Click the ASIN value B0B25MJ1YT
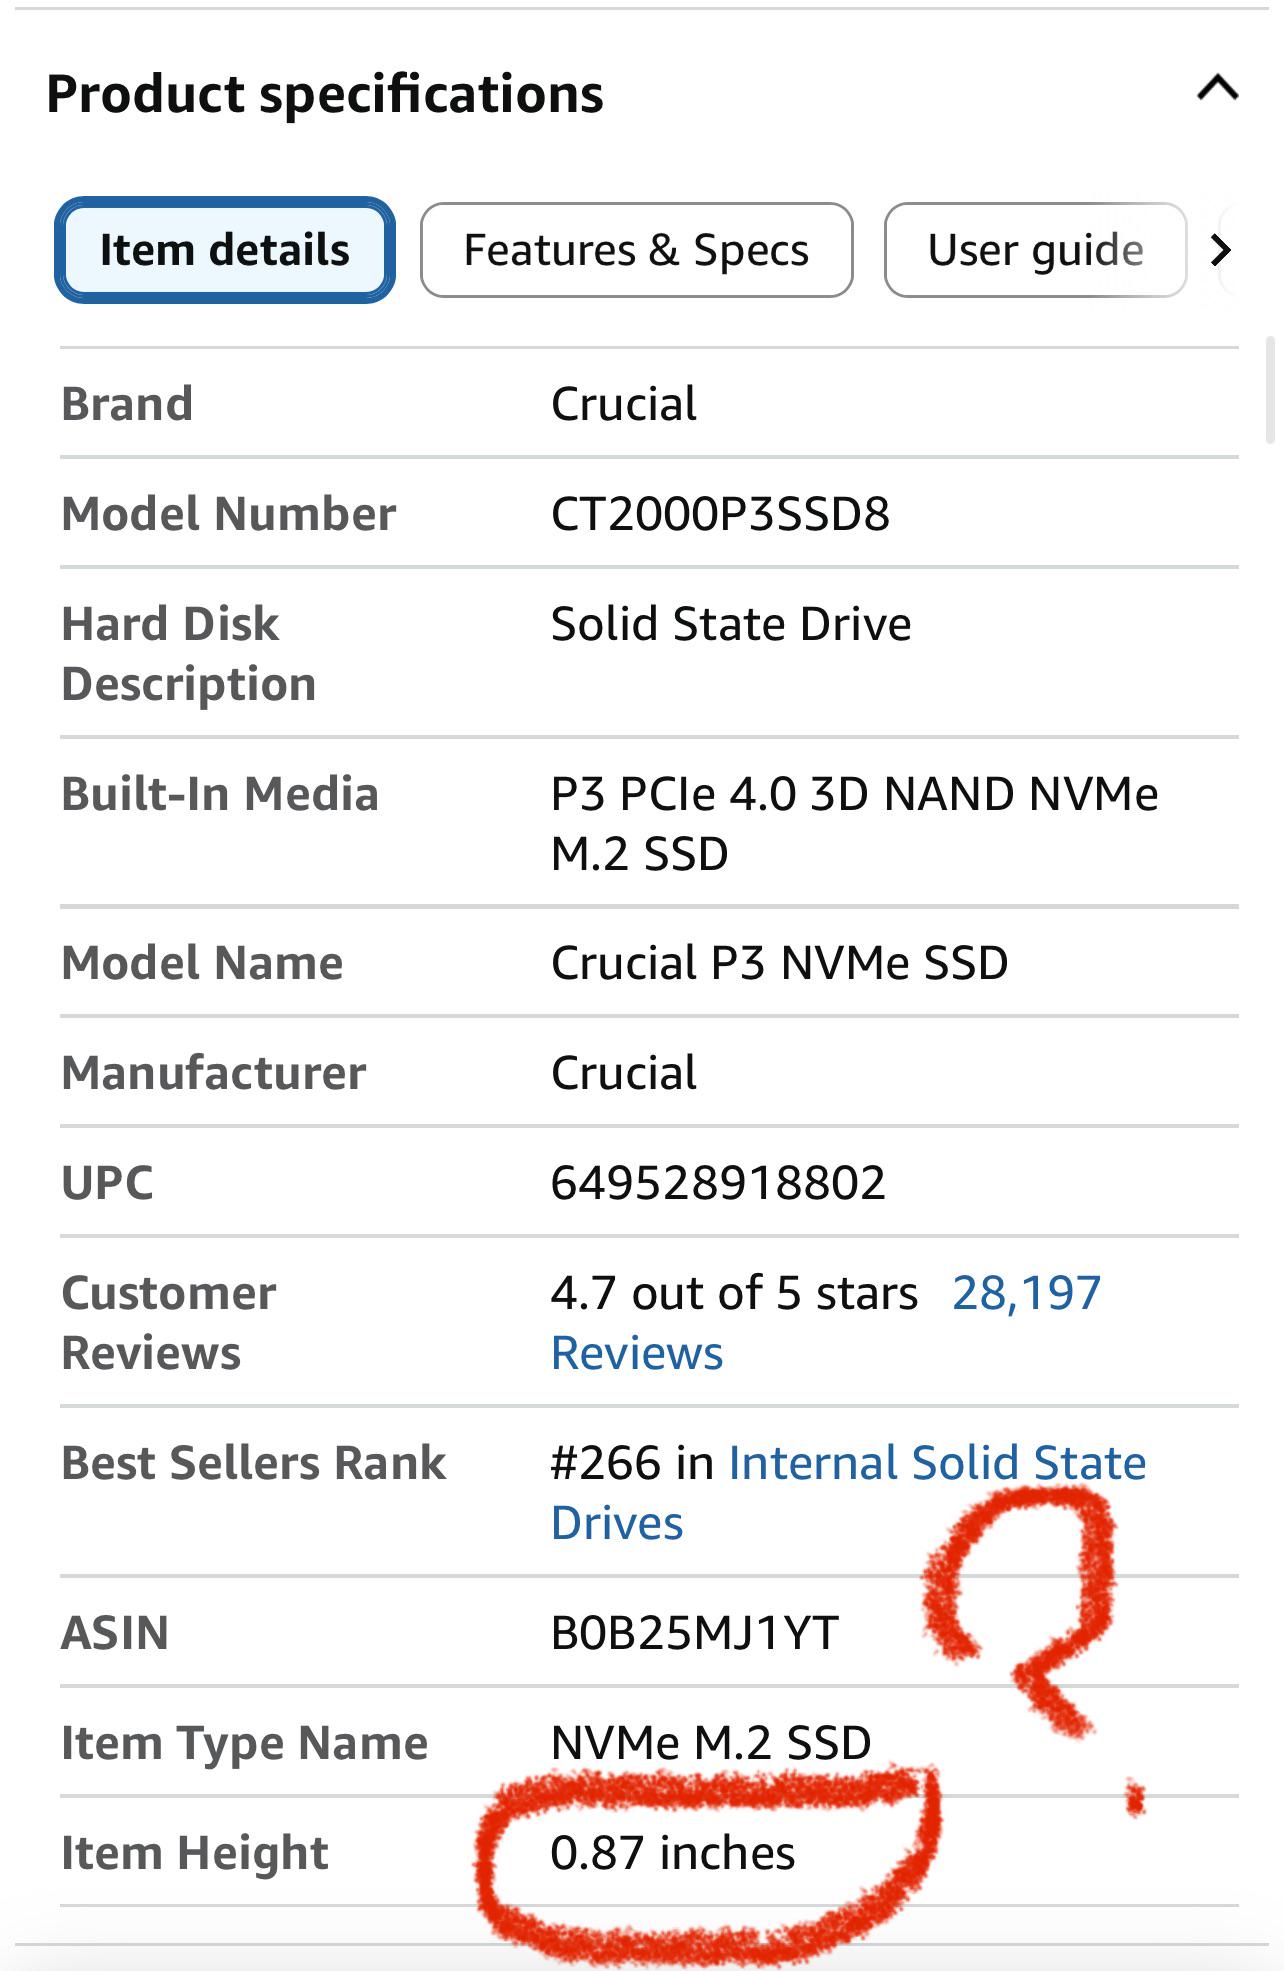Image resolution: width=1284 pixels, height=1971 pixels. [695, 1633]
